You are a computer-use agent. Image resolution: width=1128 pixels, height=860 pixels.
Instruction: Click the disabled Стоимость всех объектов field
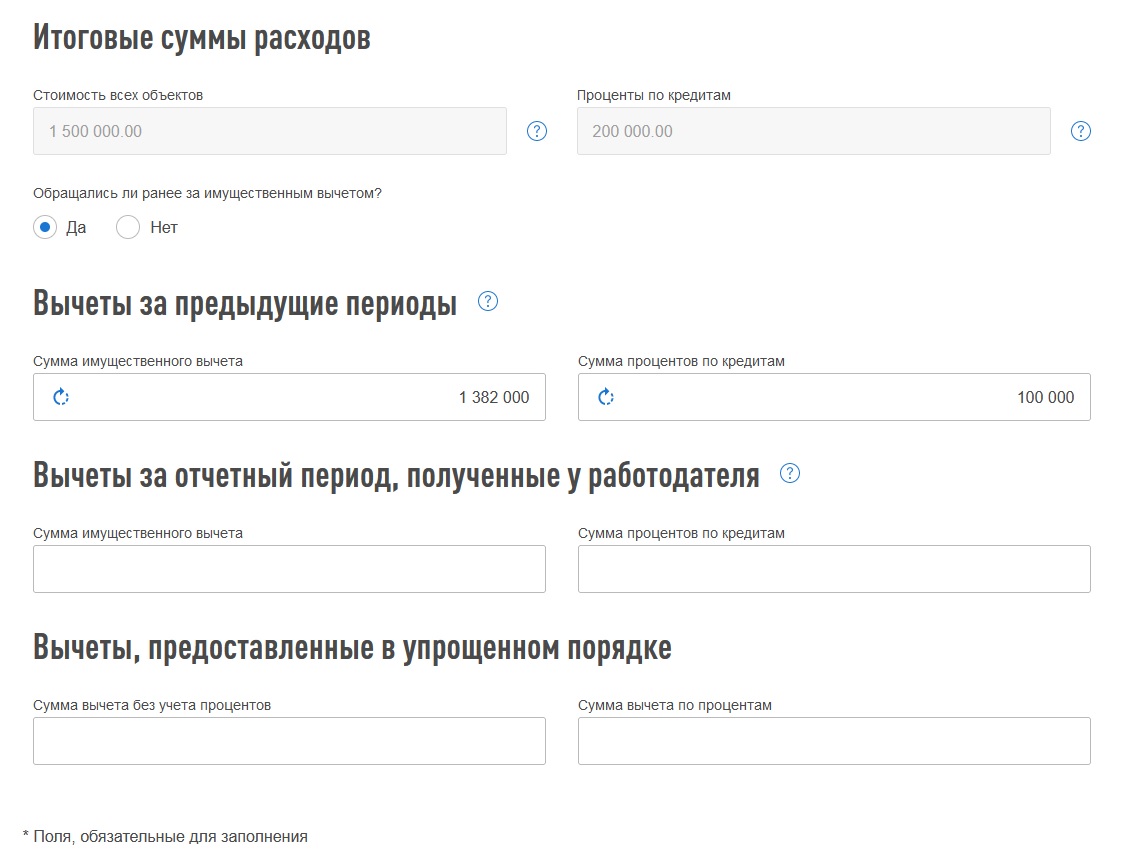(x=270, y=131)
